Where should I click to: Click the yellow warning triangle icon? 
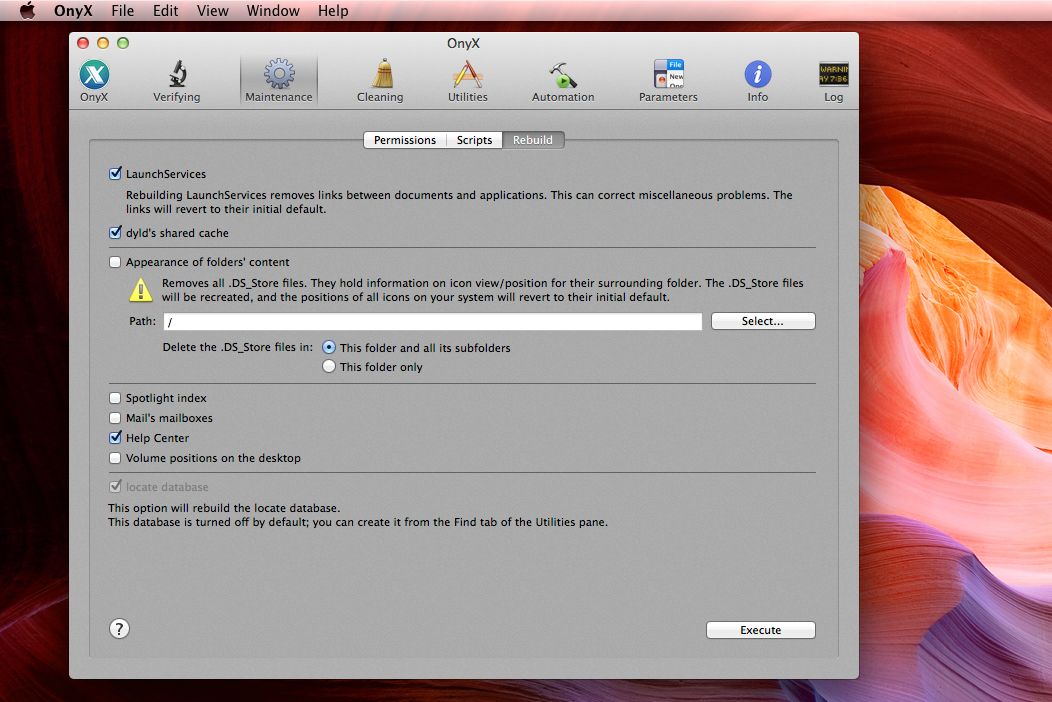pos(141,290)
